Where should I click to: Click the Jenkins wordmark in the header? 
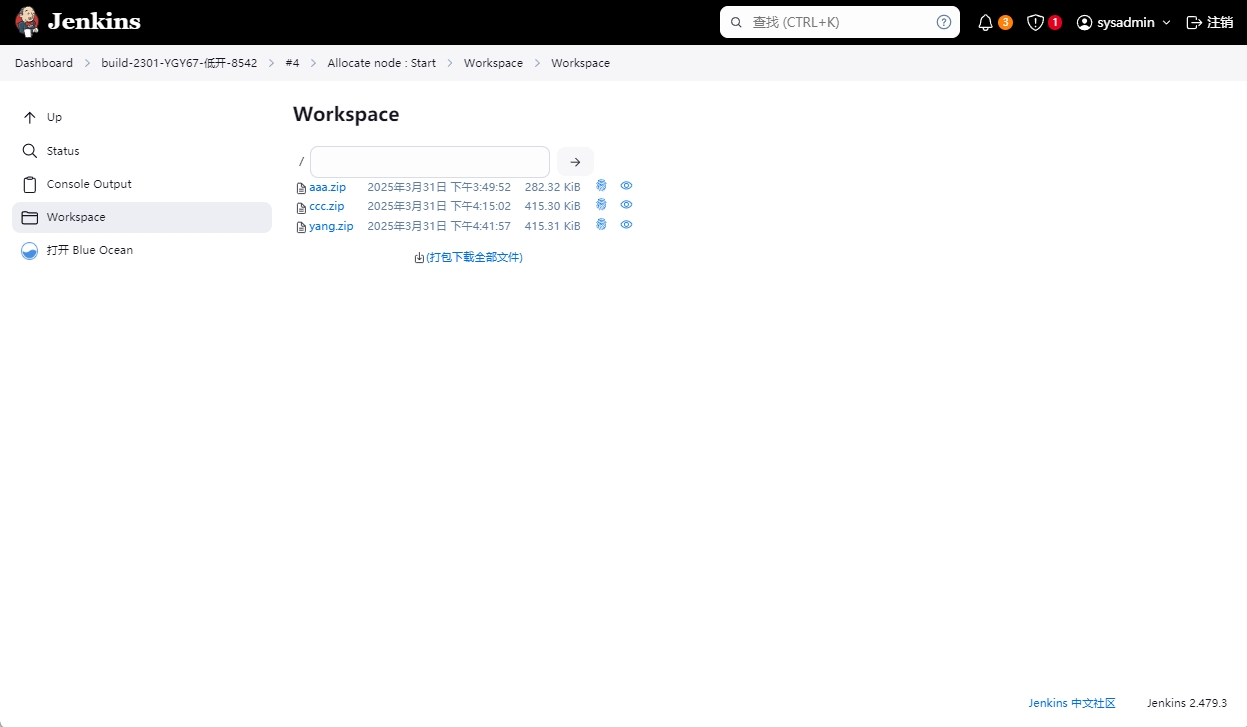94,22
